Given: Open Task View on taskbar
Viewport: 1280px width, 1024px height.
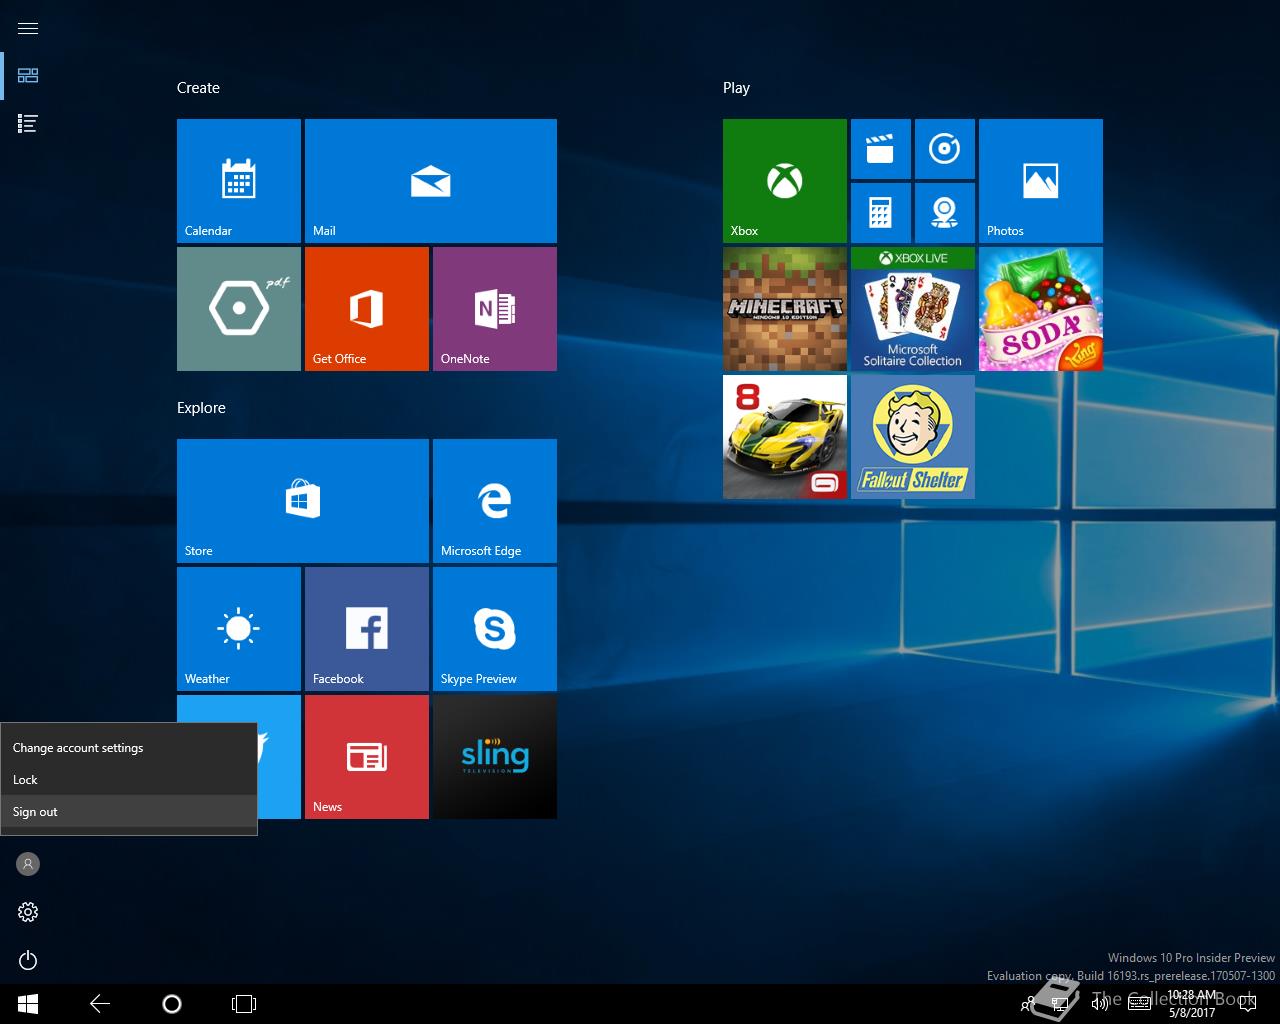Looking at the screenshot, I should pos(244,1004).
